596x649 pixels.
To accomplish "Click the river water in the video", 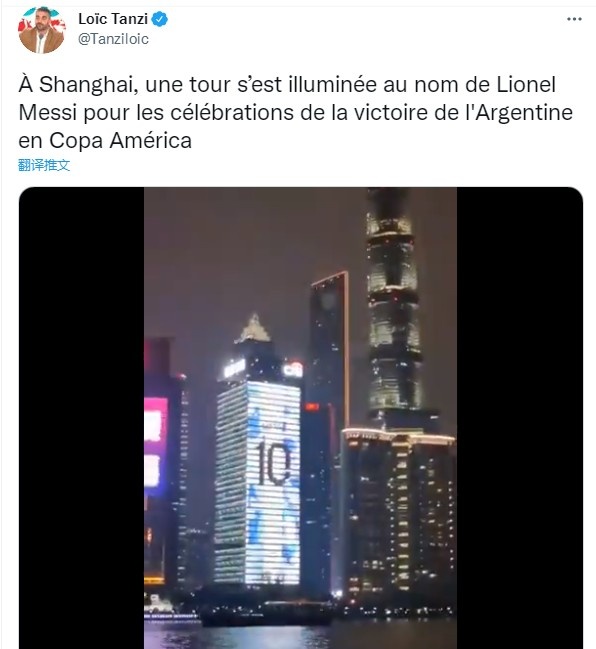I will pyautogui.click(x=300, y=635).
